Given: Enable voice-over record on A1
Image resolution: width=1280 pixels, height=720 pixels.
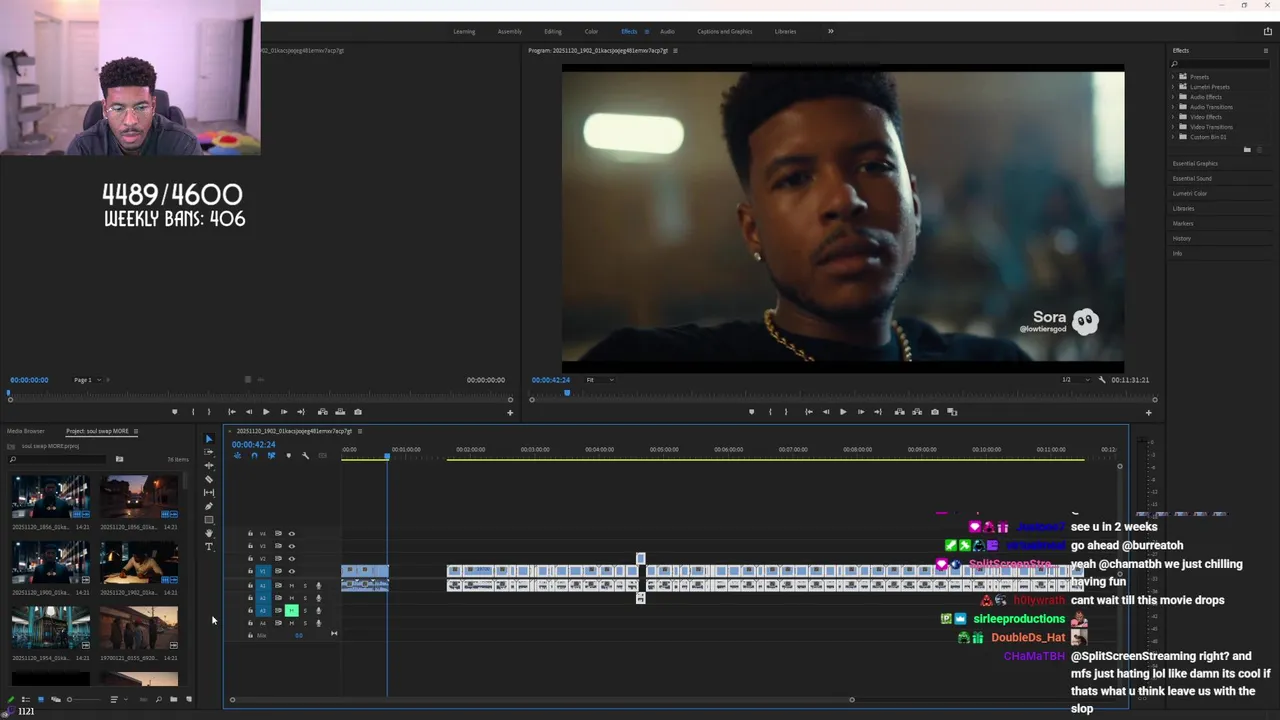Looking at the screenshot, I should pyautogui.click(x=319, y=585).
